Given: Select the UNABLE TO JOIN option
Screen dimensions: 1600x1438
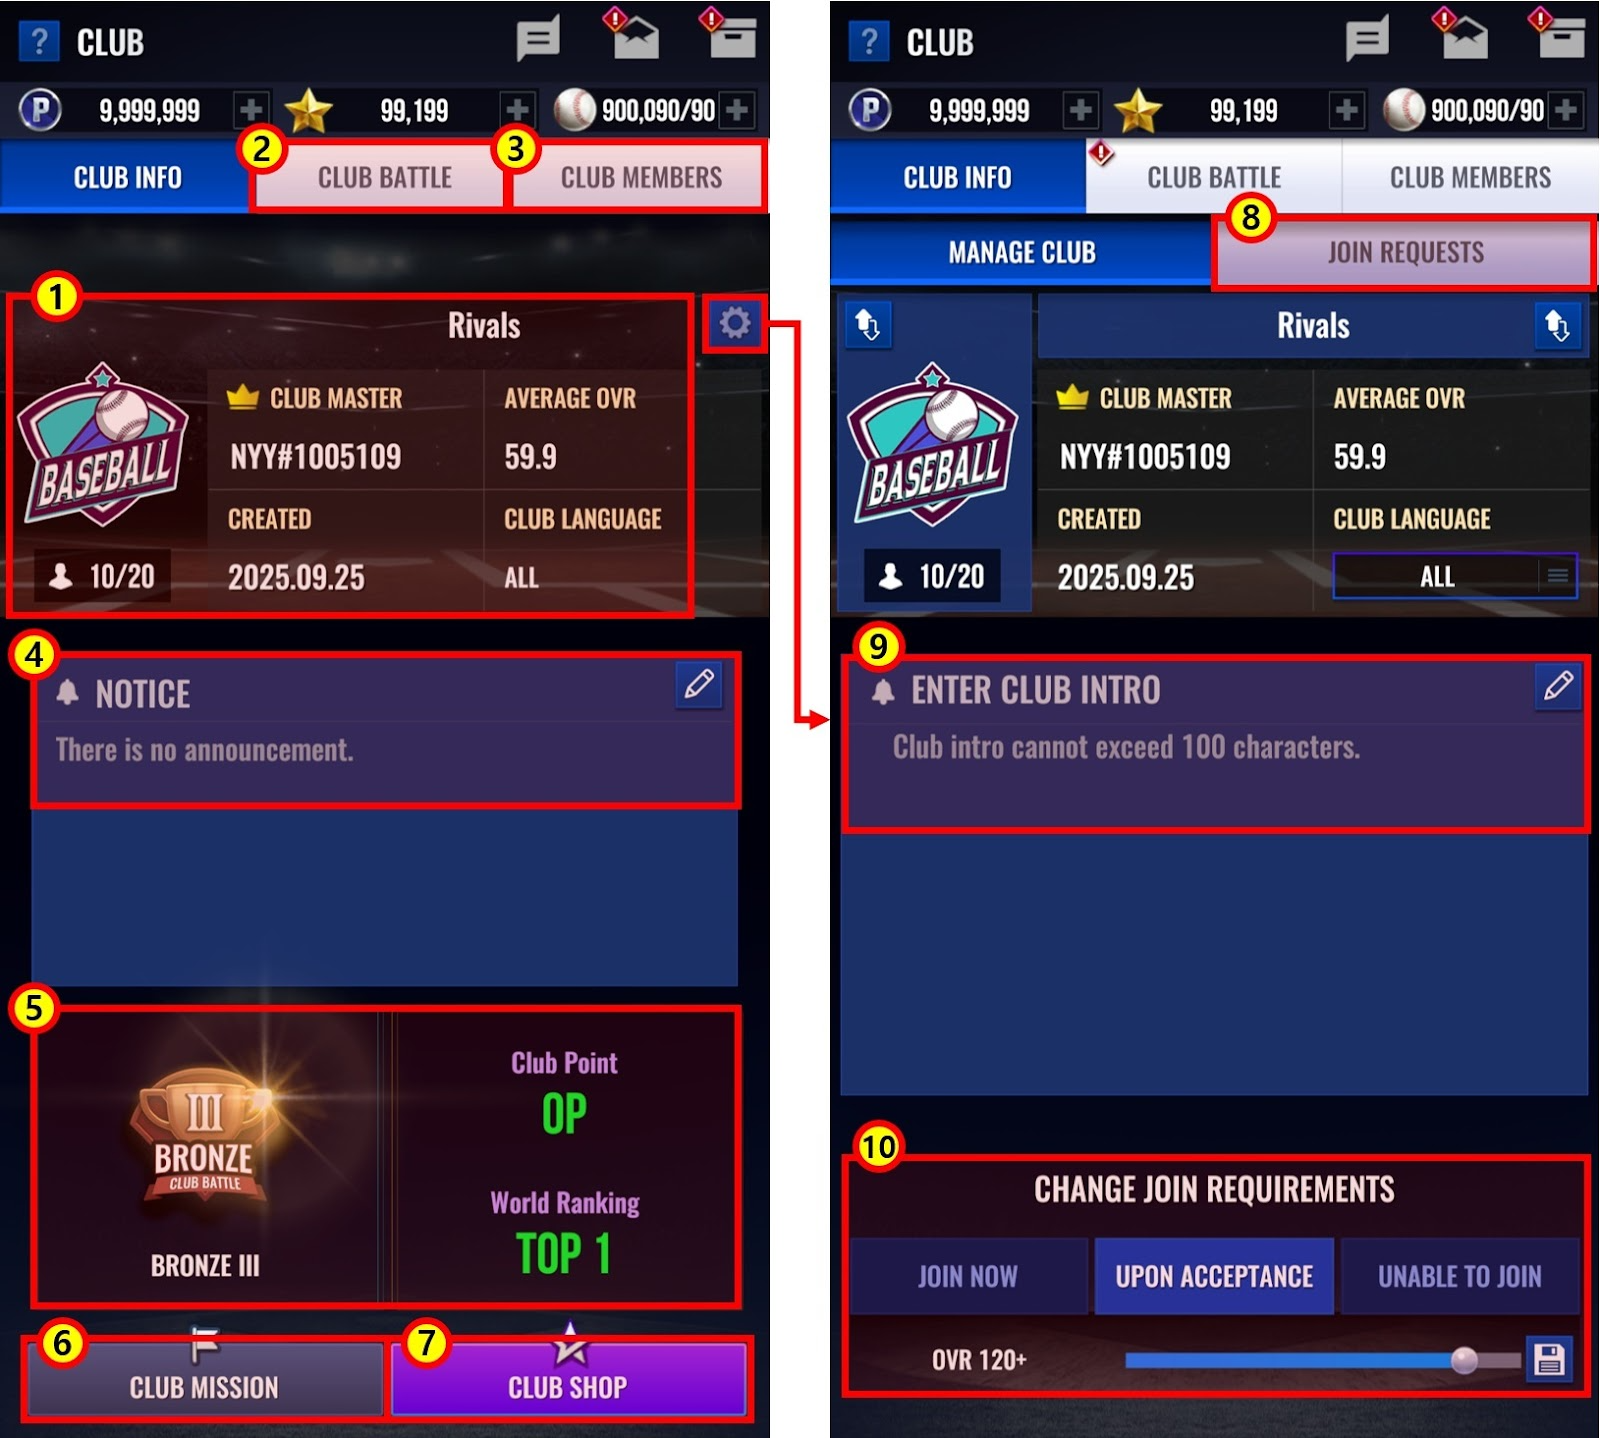Looking at the screenshot, I should 1459,1276.
